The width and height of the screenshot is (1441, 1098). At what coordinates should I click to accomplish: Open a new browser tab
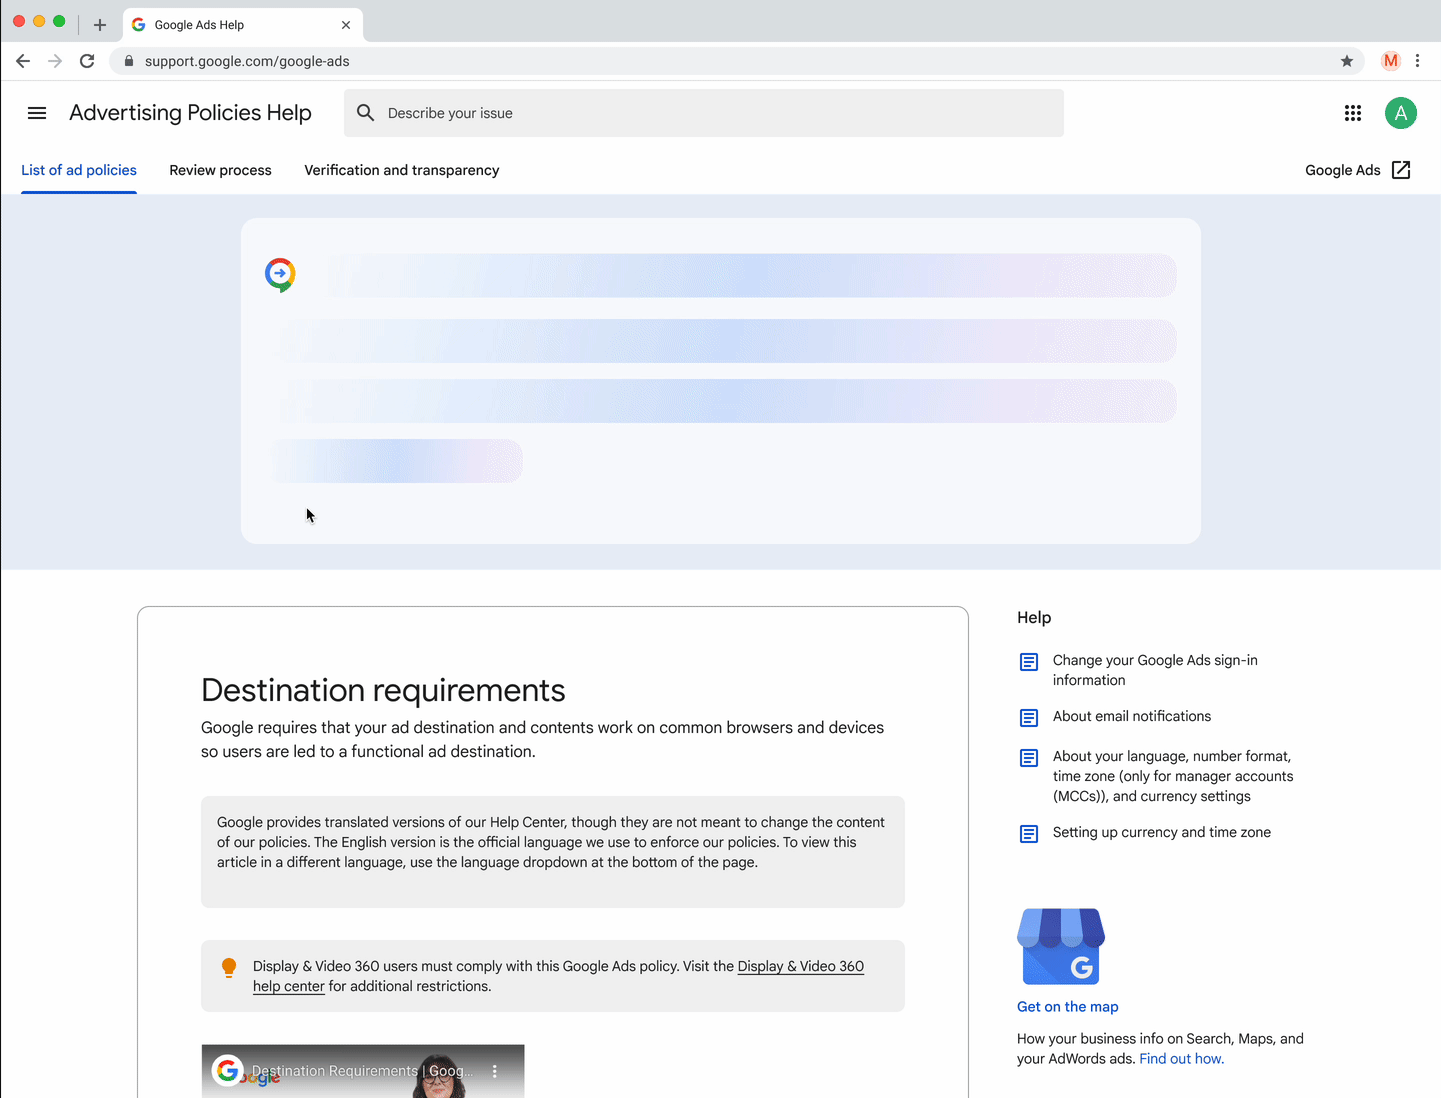tap(99, 25)
